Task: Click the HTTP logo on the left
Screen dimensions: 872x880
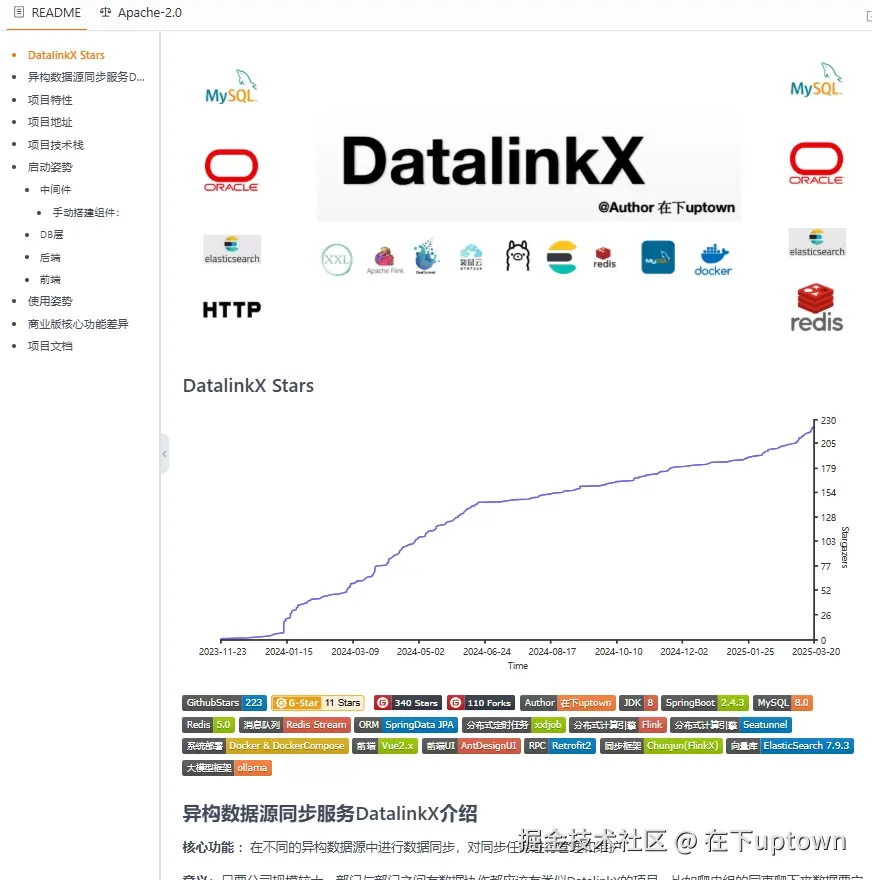Action: click(x=232, y=310)
